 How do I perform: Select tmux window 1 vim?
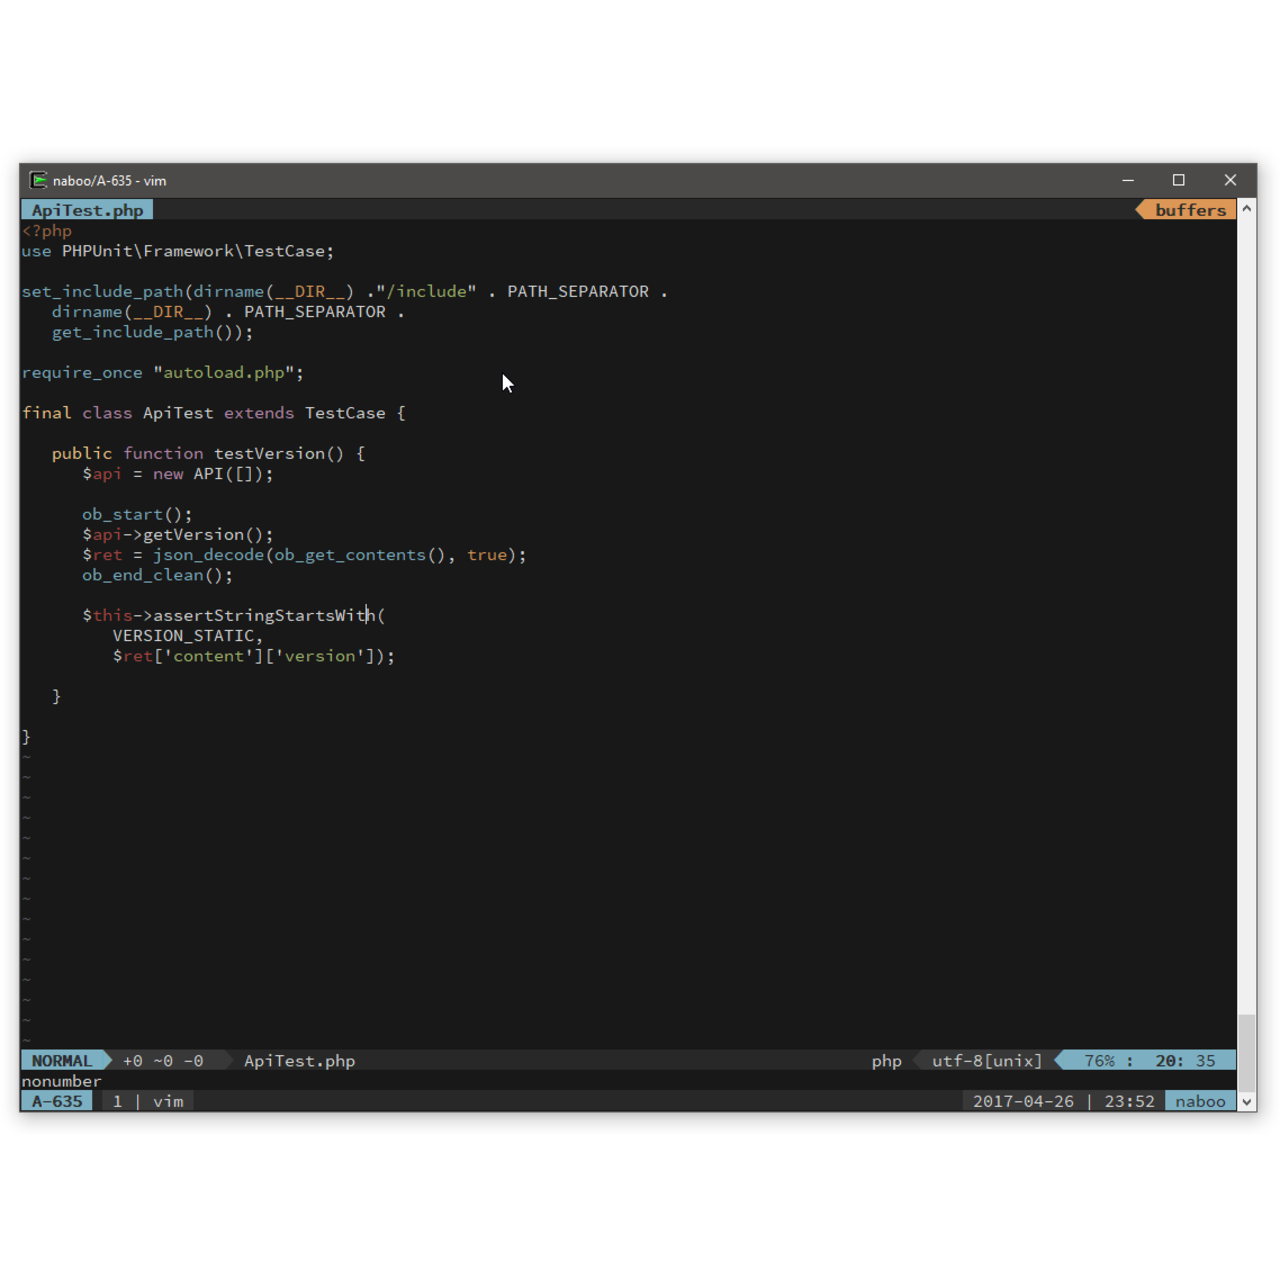coord(148,1101)
